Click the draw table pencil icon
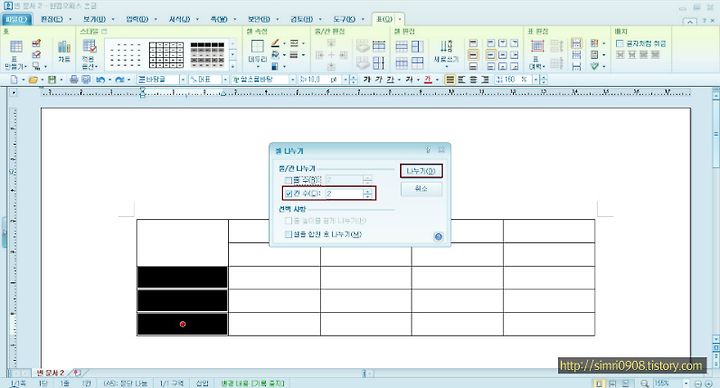Image resolution: width=720 pixels, height=388 pixels. pyautogui.click(x=36, y=43)
